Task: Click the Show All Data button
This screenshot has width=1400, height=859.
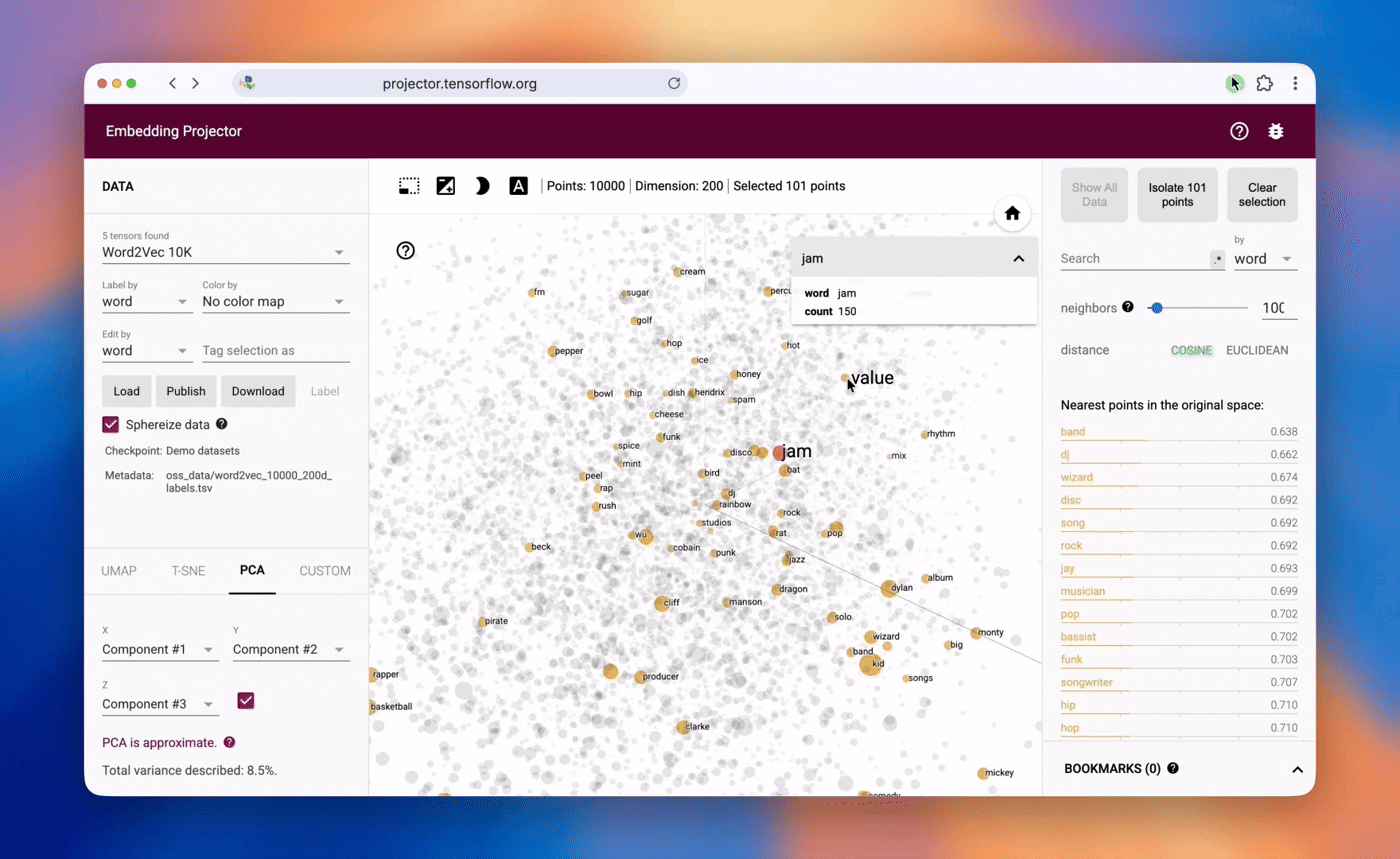Action: click(x=1094, y=194)
